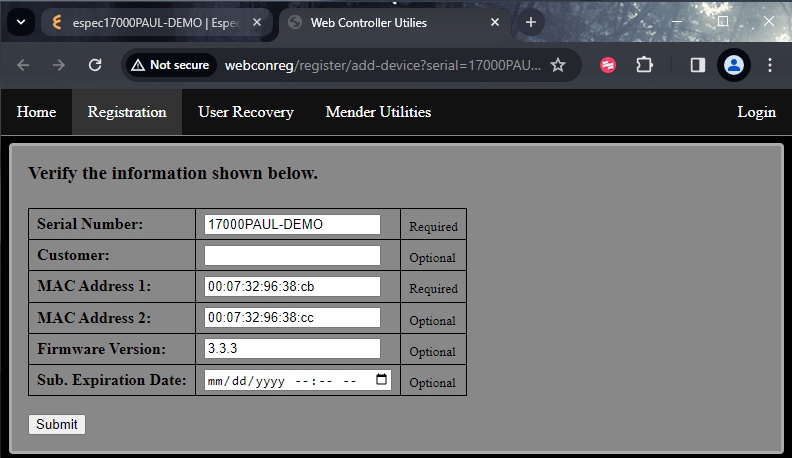Click the 'Verify the information shown below.' heading
Viewport: 792px width, 458px height.
pos(173,173)
